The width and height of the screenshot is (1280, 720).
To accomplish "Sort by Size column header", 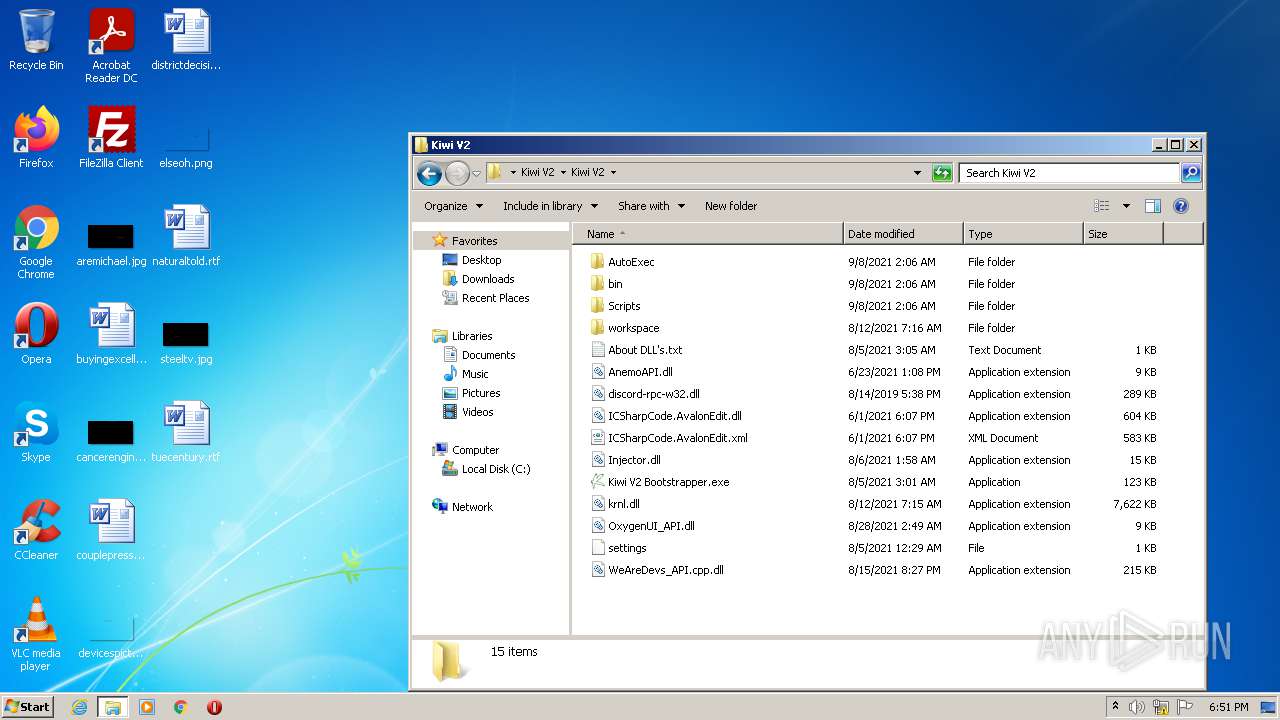I will tap(1123, 234).
